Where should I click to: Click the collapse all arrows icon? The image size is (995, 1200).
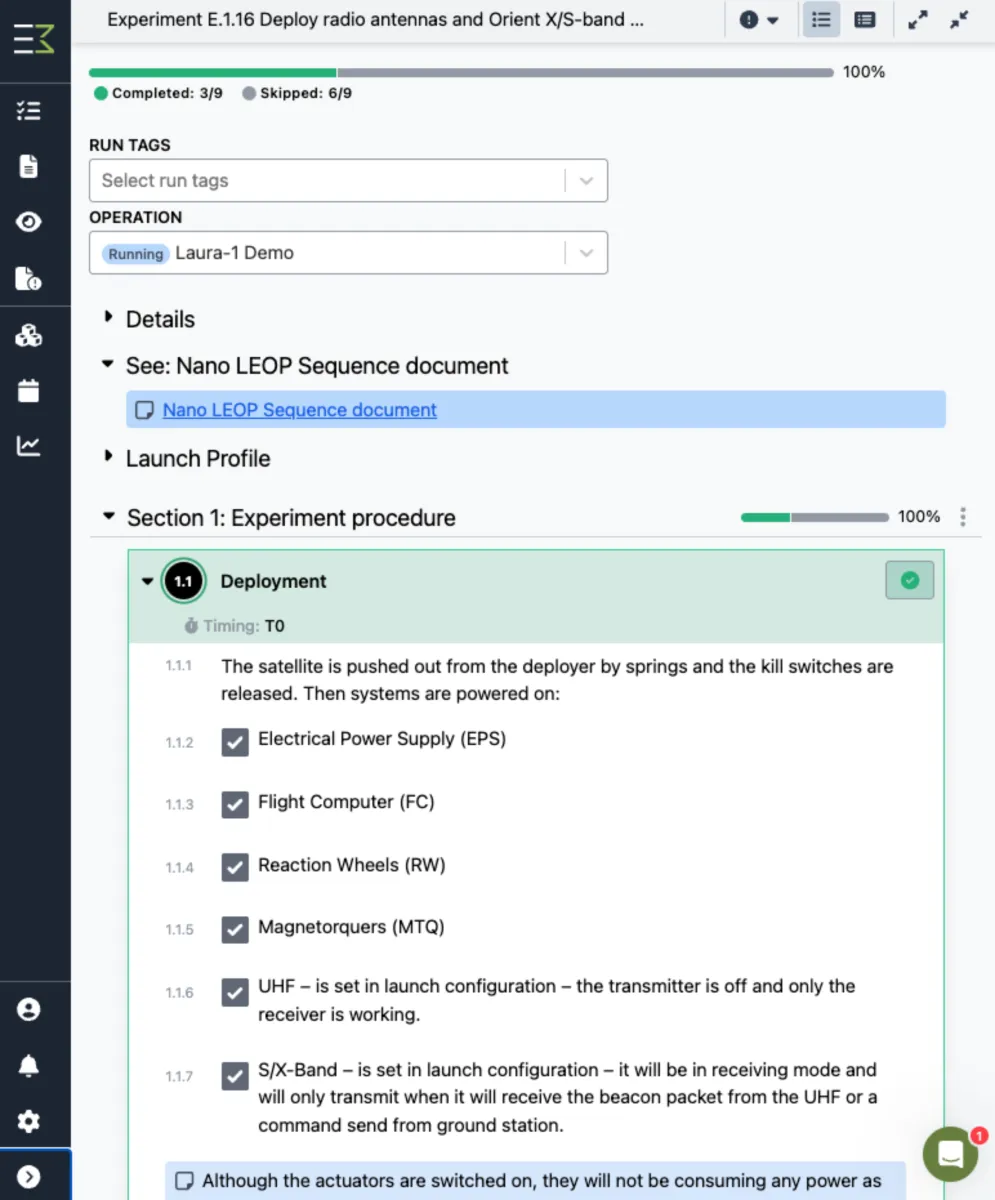click(959, 20)
